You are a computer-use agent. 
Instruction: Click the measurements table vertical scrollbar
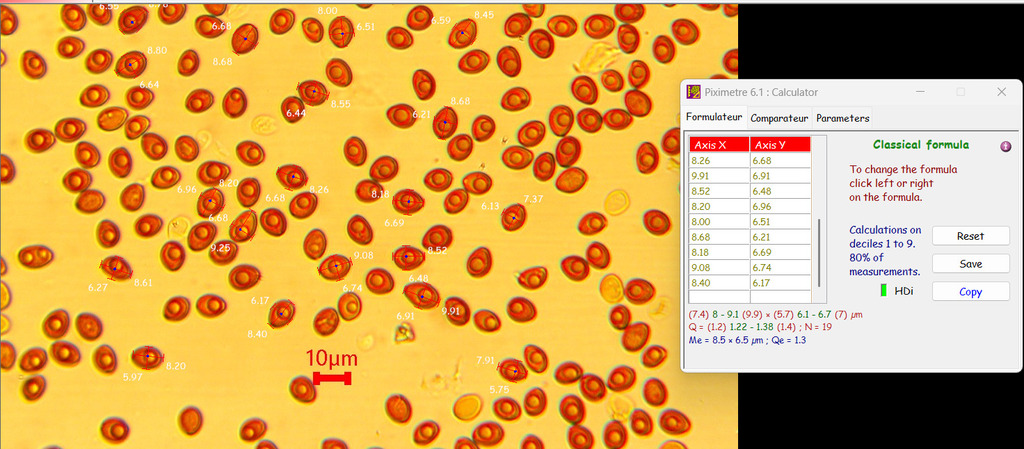click(820, 253)
